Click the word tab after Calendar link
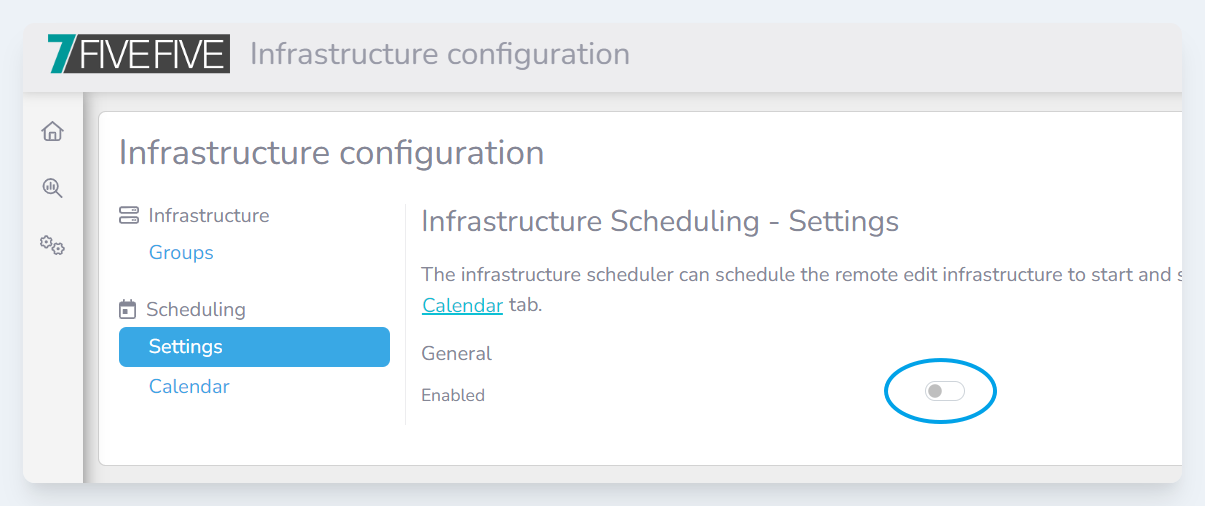The image size is (1205, 506). [525, 305]
